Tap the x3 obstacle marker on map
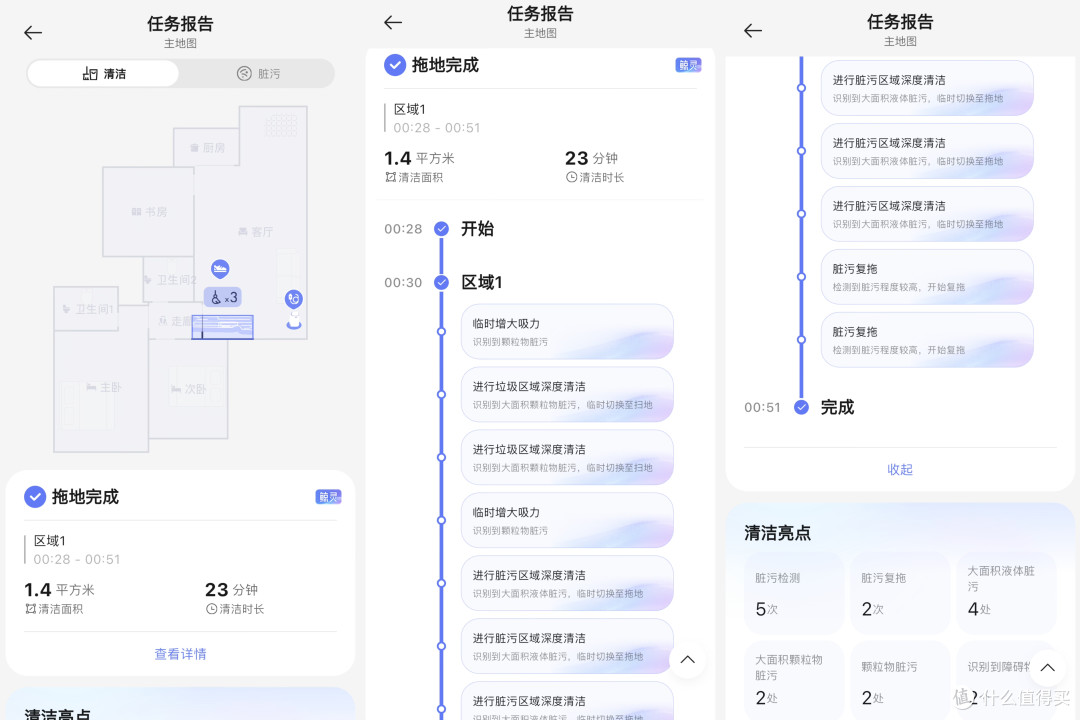The width and height of the screenshot is (1080, 720). click(x=222, y=297)
